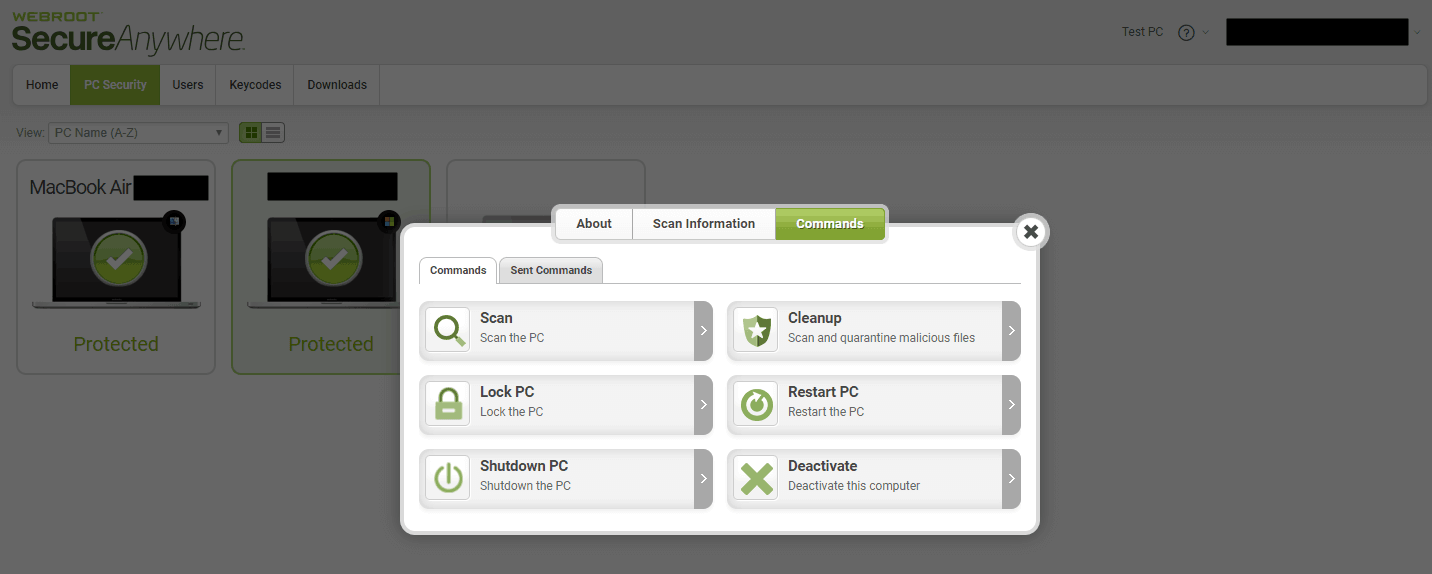Viewport: 1432px width, 574px height.
Task: Close the commands dialog with the X button
Action: pyautogui.click(x=1031, y=232)
